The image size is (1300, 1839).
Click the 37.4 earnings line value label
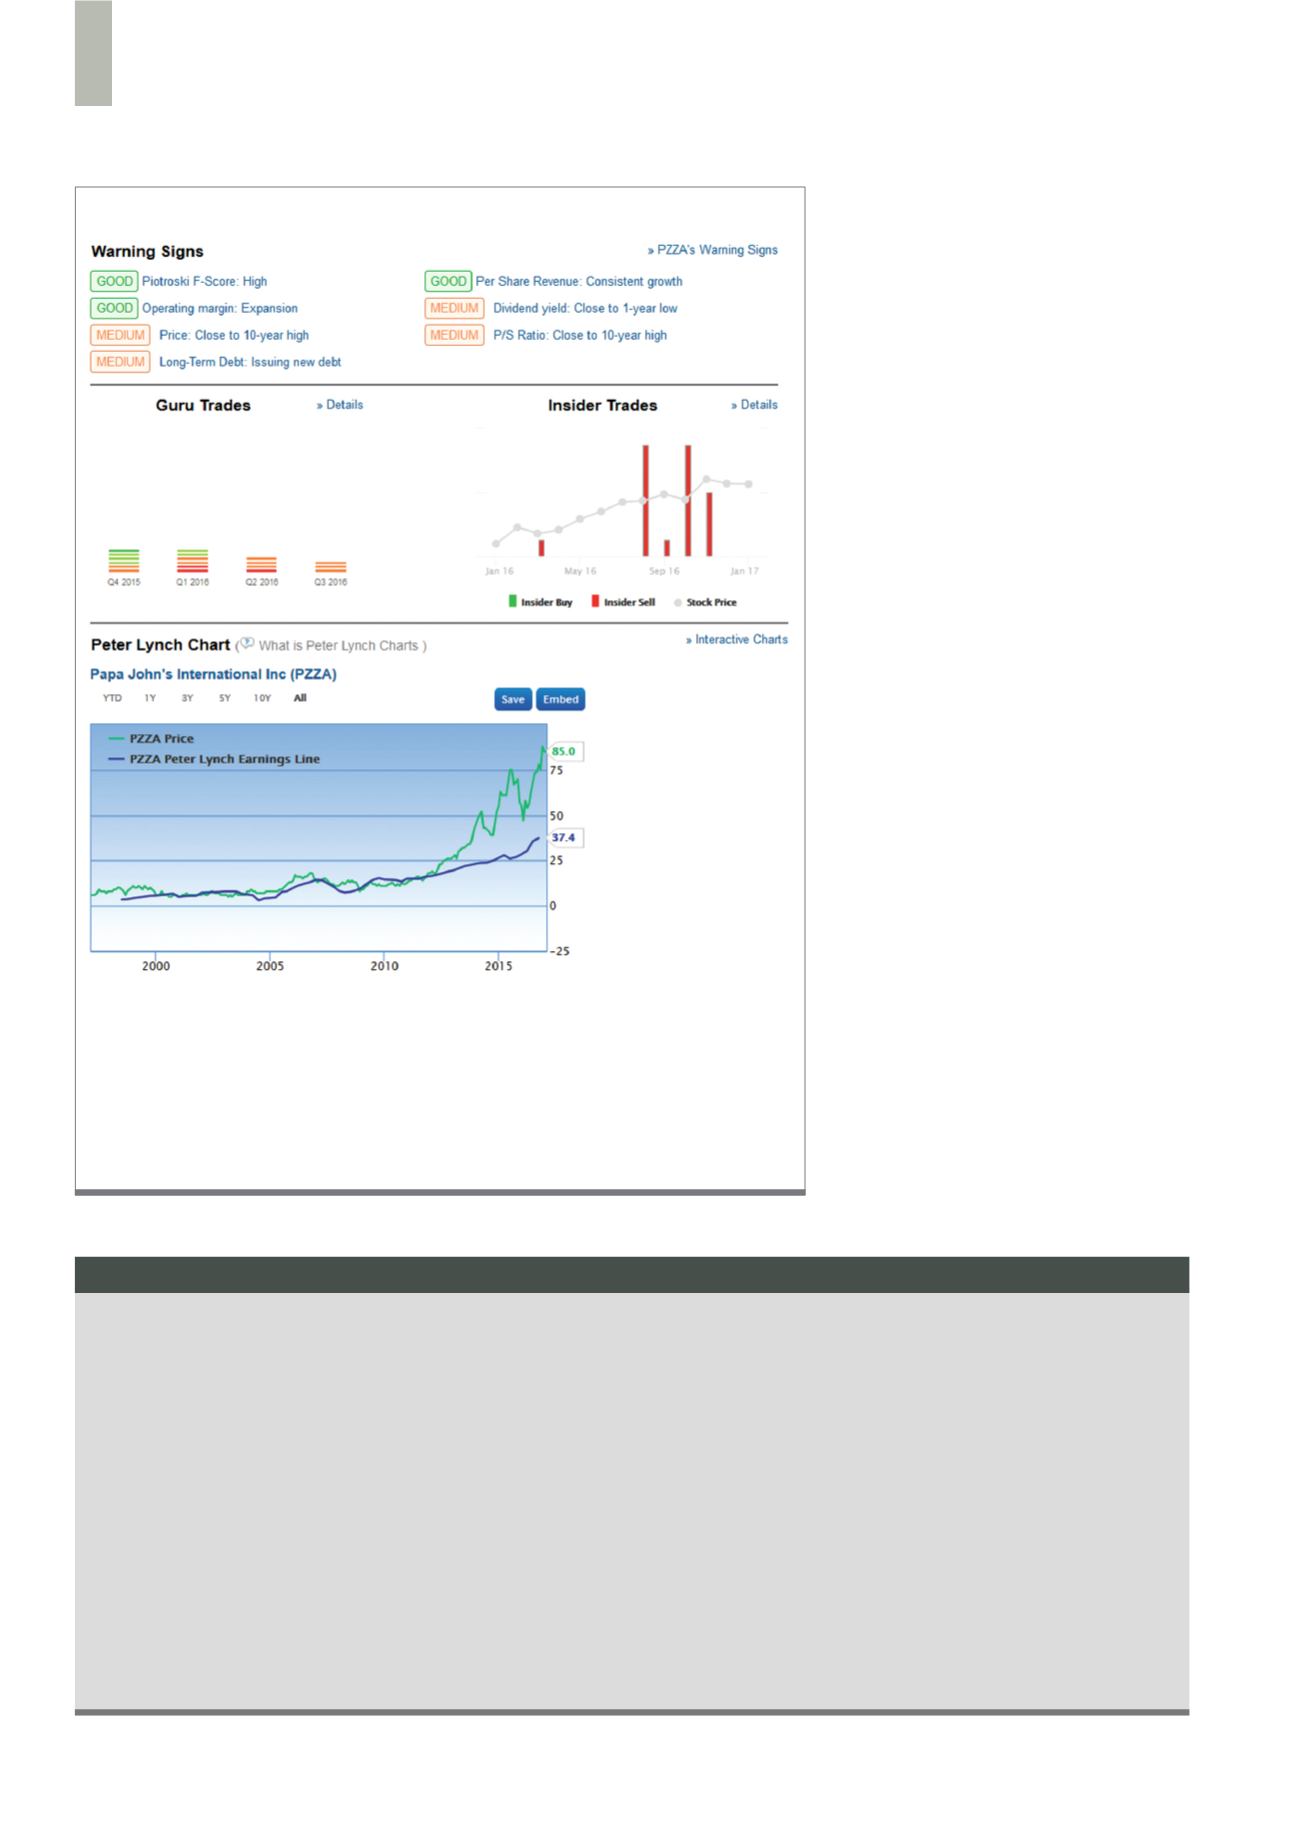click(x=565, y=839)
